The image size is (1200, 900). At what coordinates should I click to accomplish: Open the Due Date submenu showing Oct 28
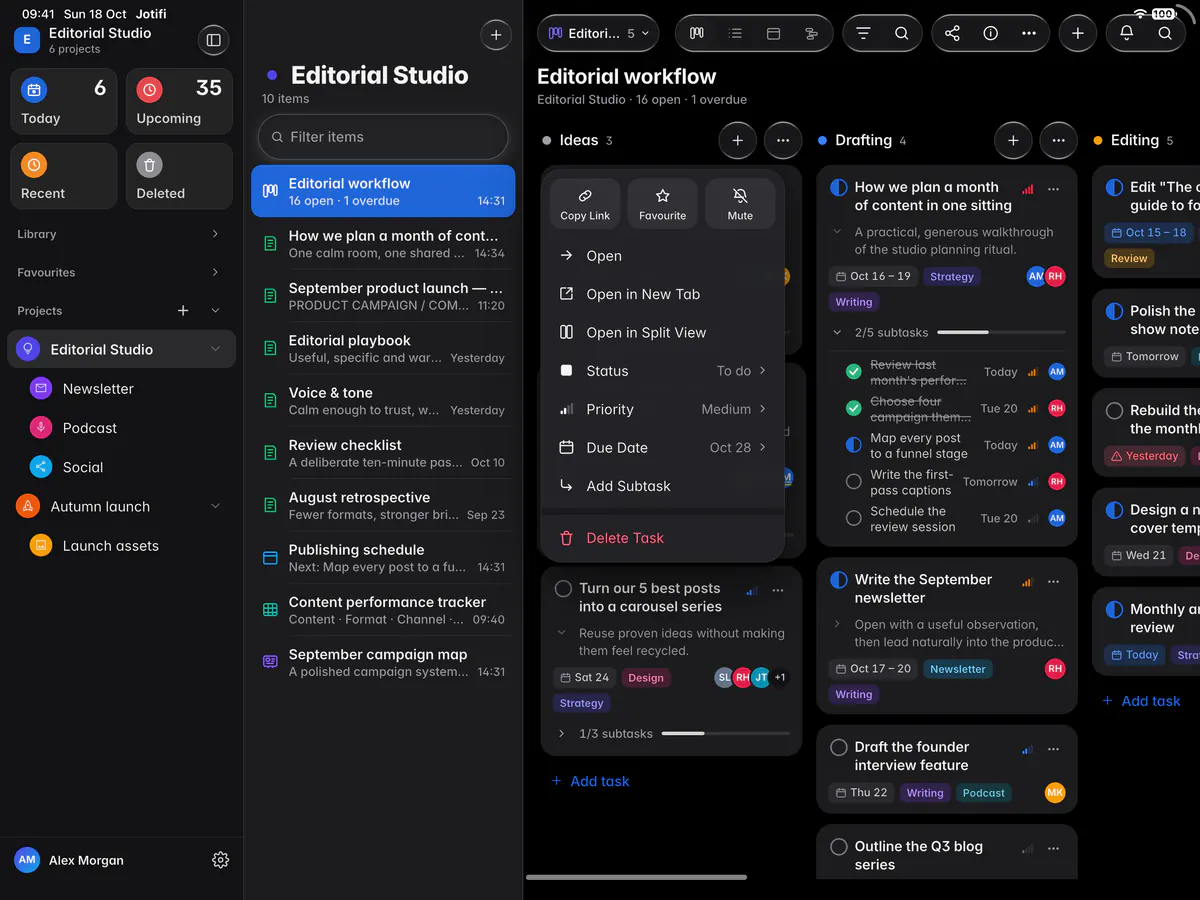662,448
